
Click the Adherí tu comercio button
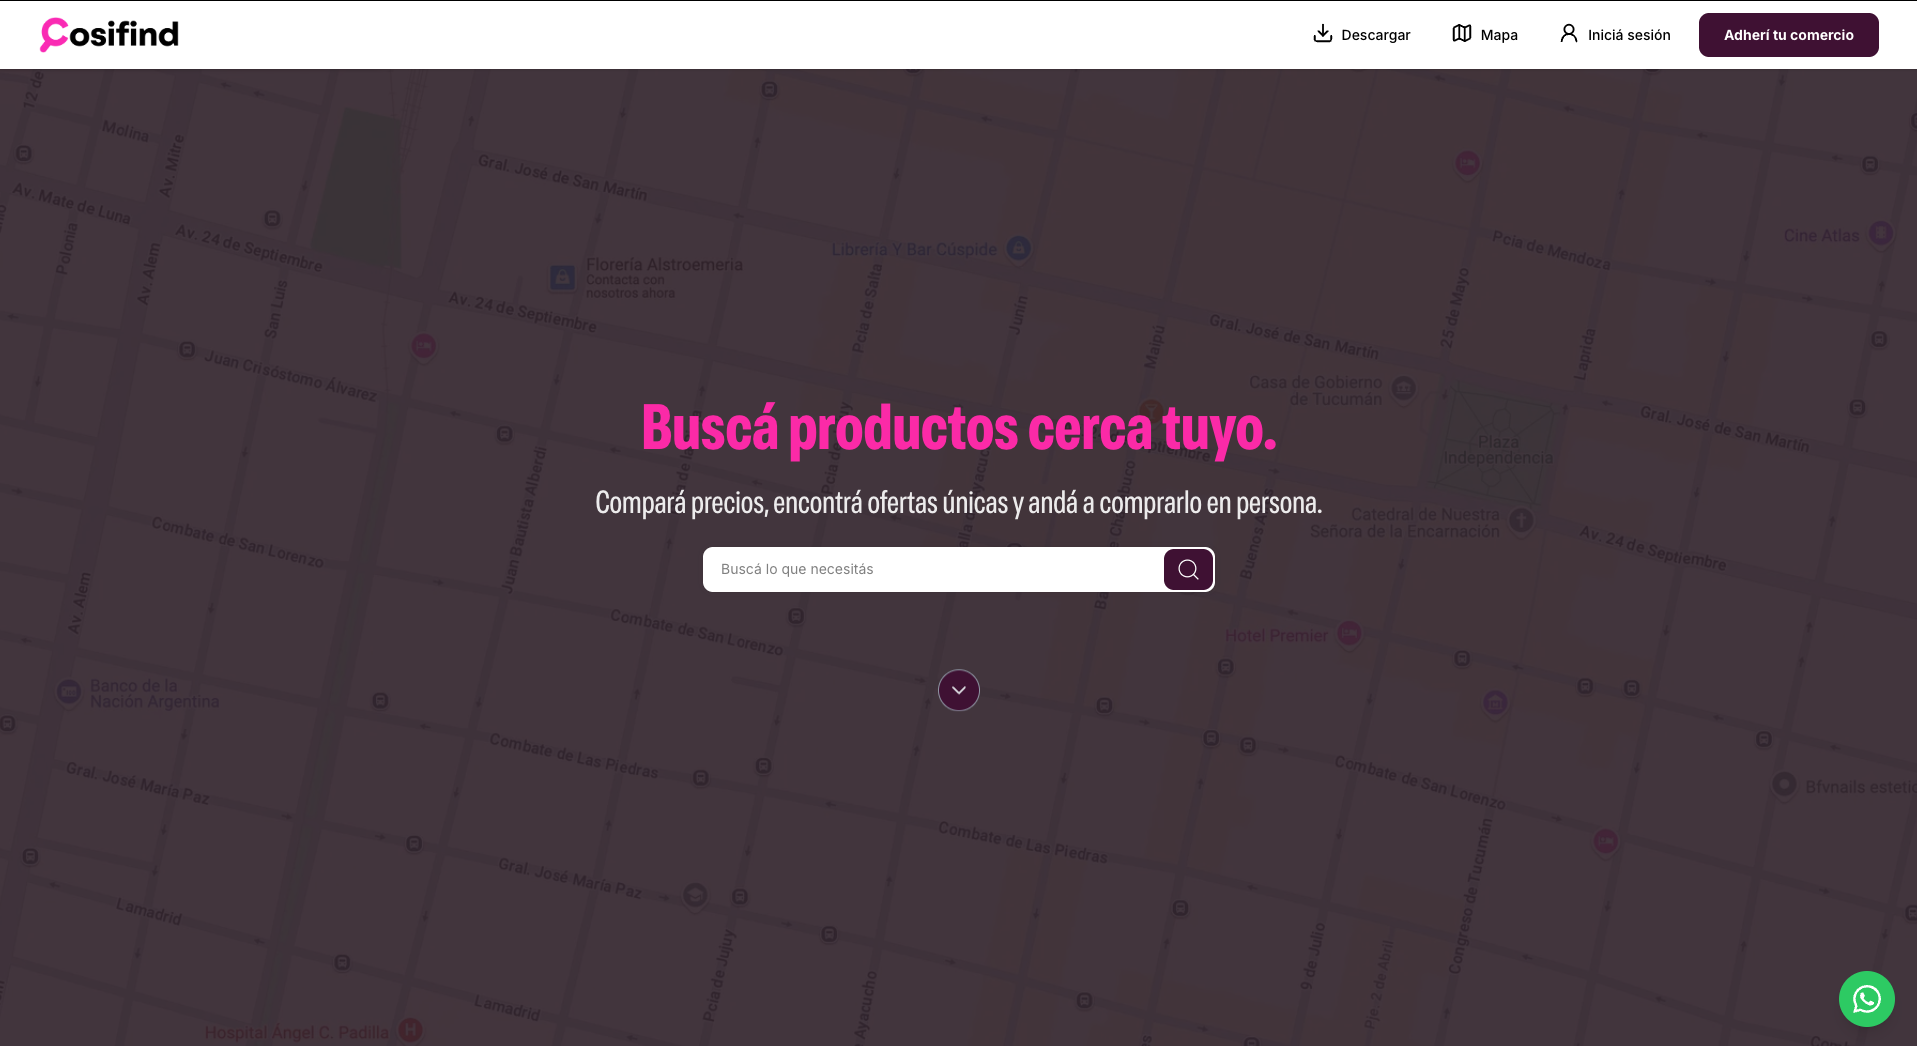[1787, 34]
